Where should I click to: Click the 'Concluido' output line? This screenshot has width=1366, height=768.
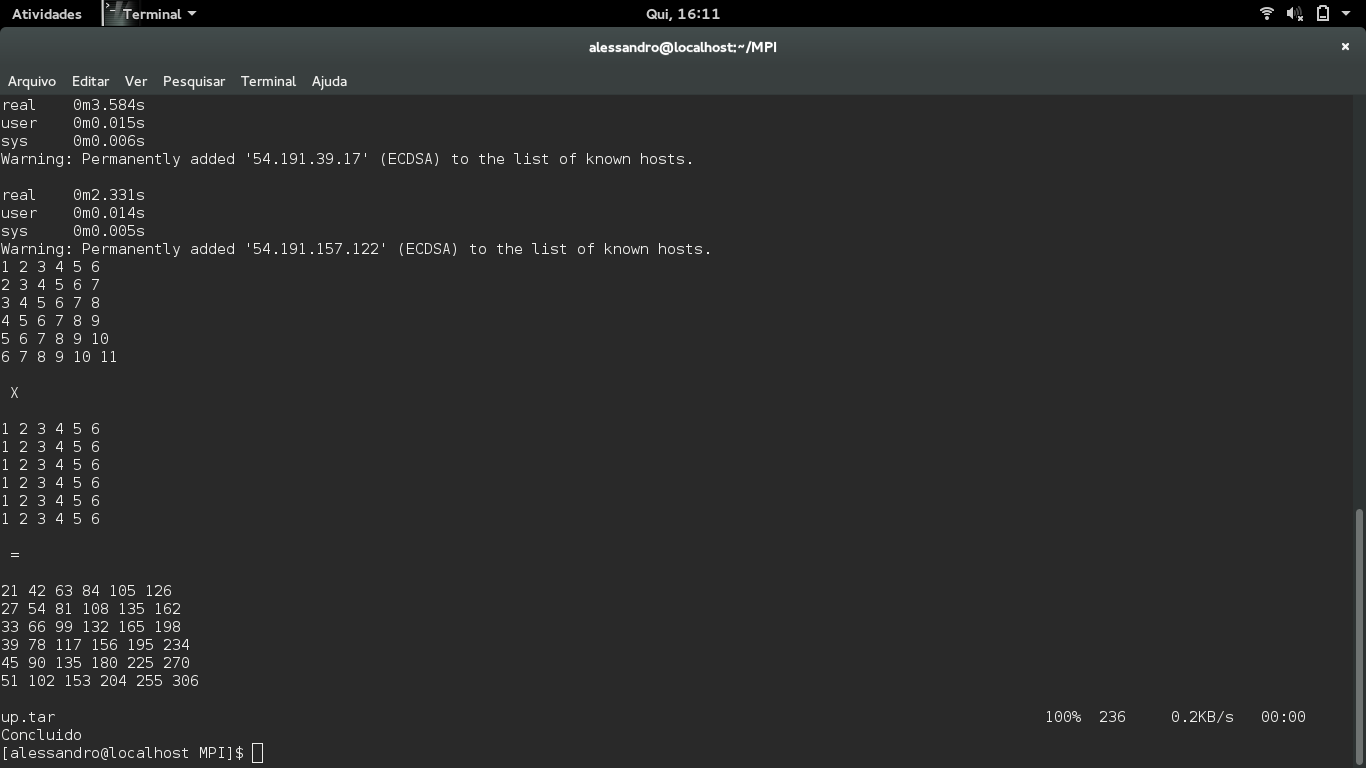coord(41,735)
